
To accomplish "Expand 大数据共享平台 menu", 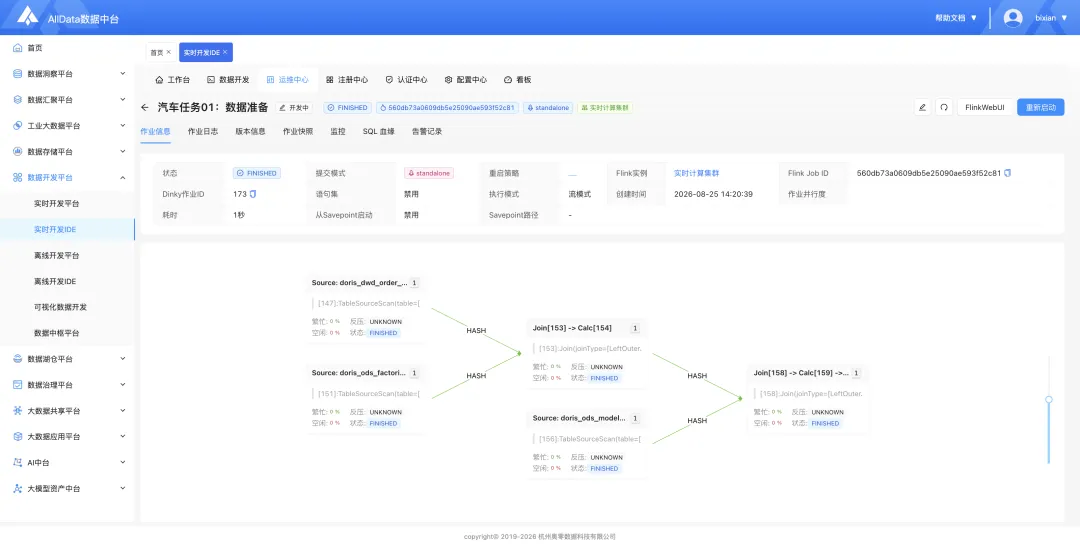I will (67, 411).
